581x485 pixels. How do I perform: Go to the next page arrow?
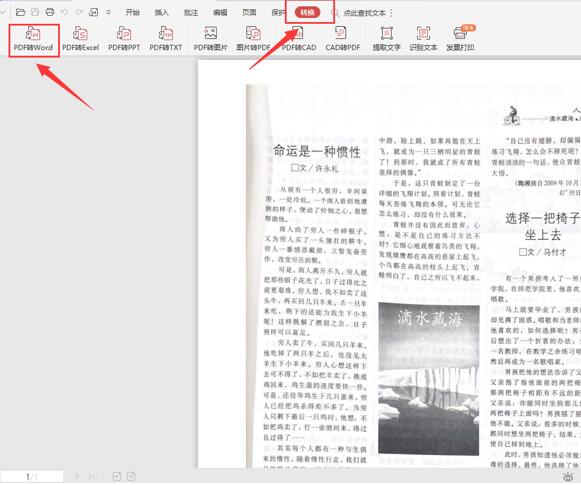pyautogui.click(x=77, y=477)
